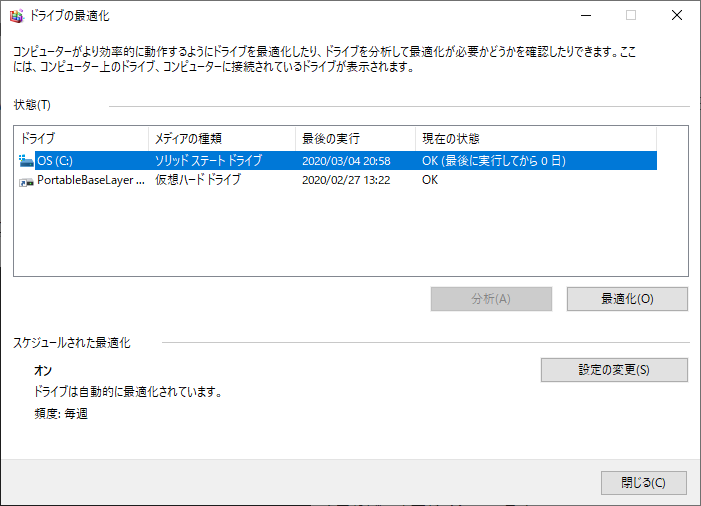Close the ドライブの最適化 window with X
The height and width of the screenshot is (506, 701).
tap(677, 16)
